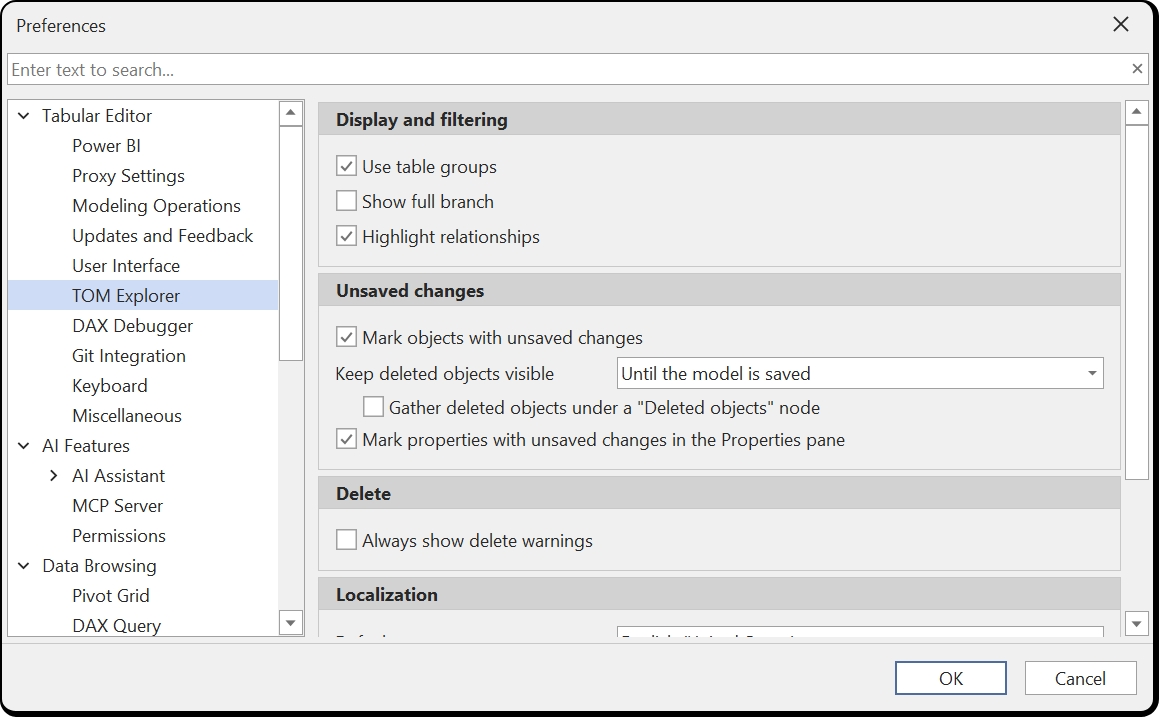
Task: Open Pivot Grid settings
Action: [x=111, y=596]
